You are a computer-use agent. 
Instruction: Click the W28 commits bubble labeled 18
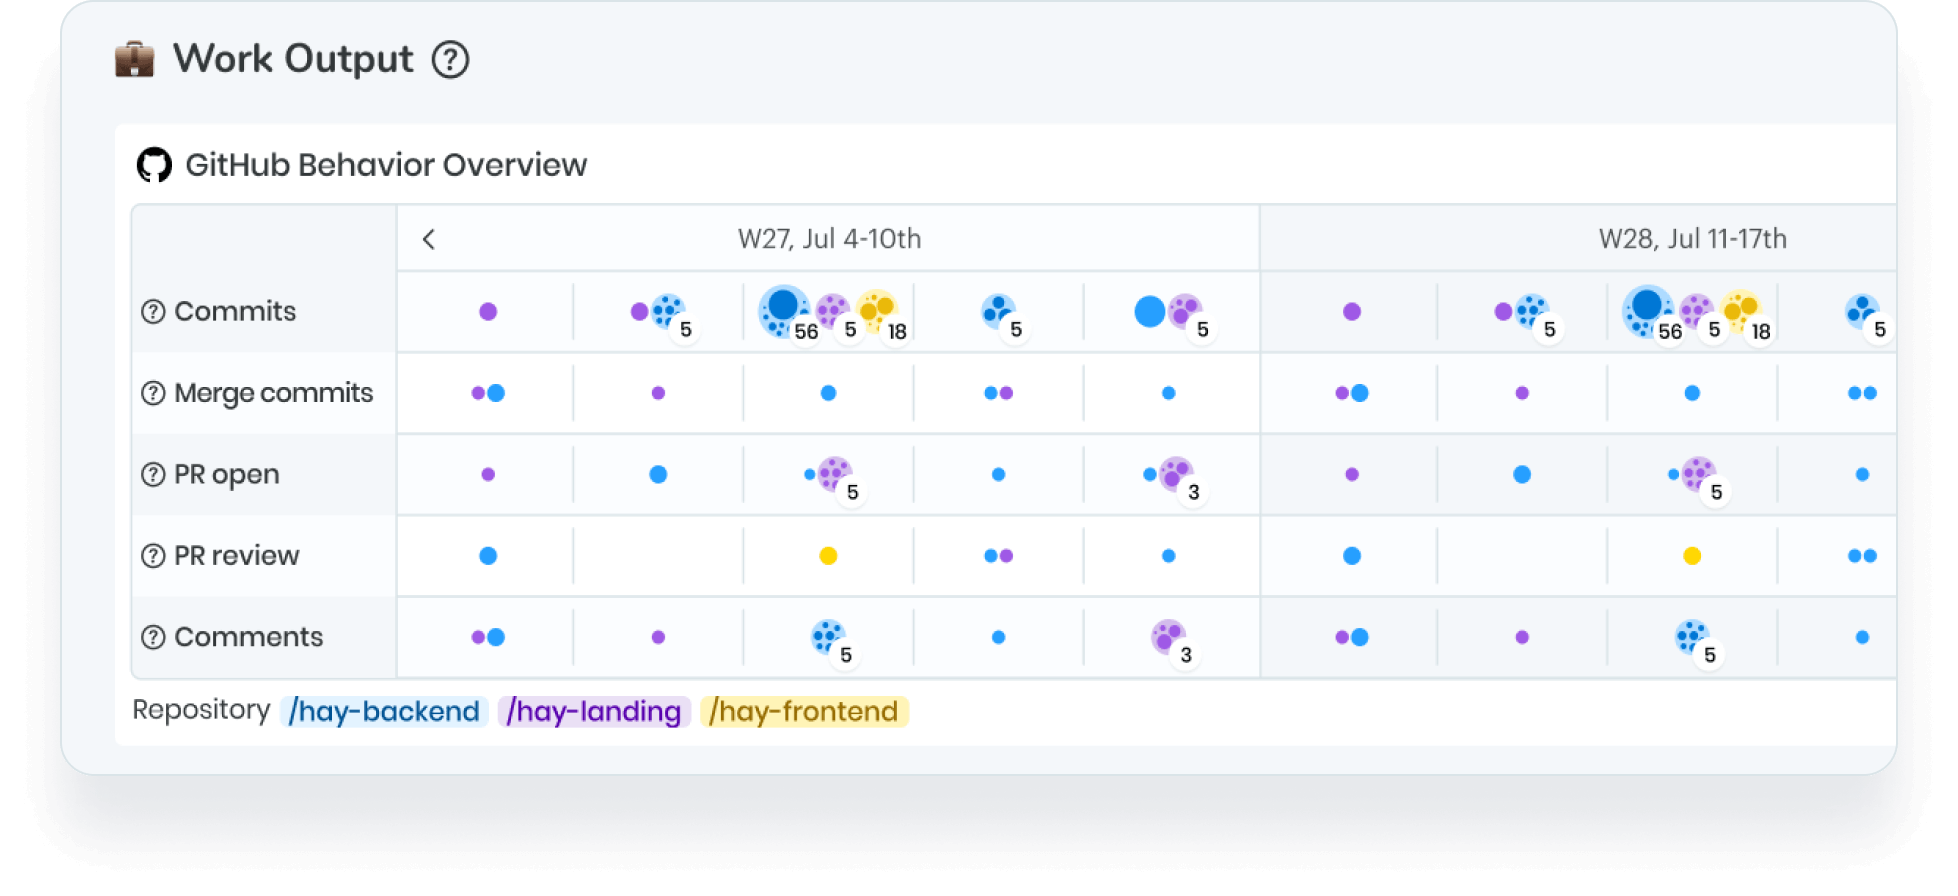(x=1741, y=311)
